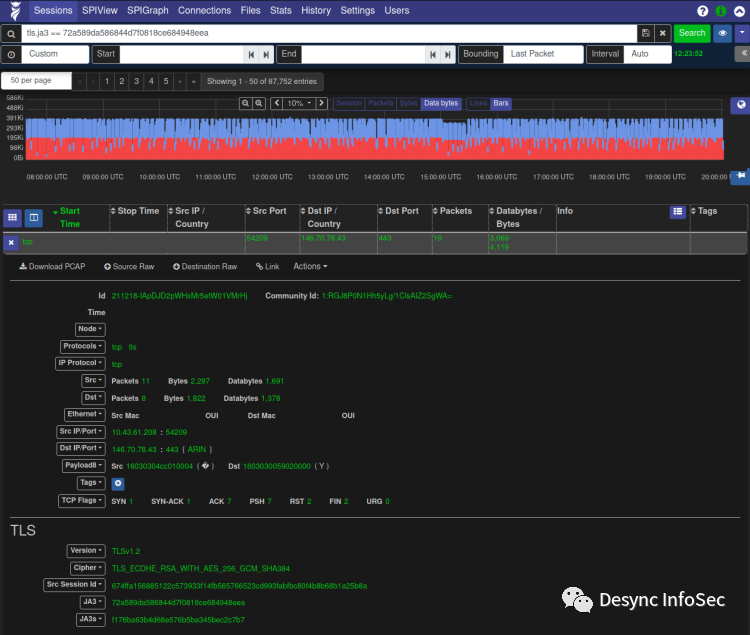Open the SPIGraph tab
Viewport: 750px width, 635px height.
pyautogui.click(x=148, y=11)
